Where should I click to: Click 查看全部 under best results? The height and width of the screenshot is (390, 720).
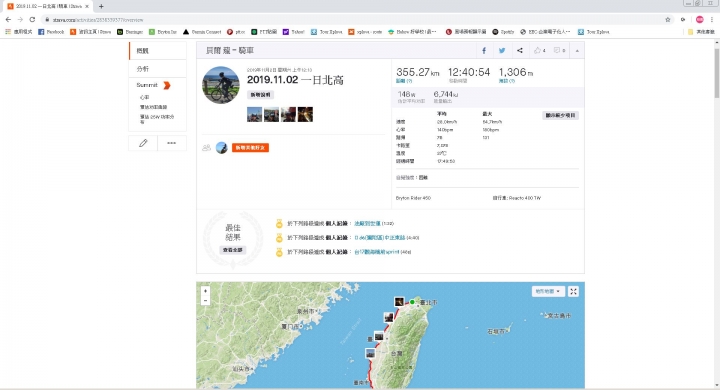[233, 250]
